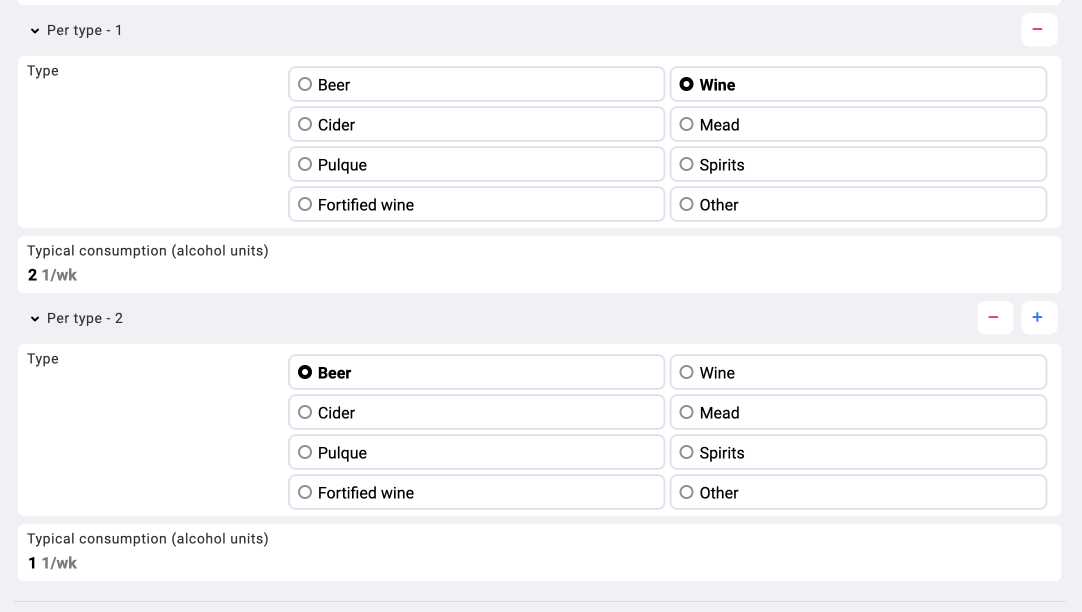Viewport: 1082px width, 612px height.
Task: Remove the Per type - 1 entry
Action: pos(1037,30)
